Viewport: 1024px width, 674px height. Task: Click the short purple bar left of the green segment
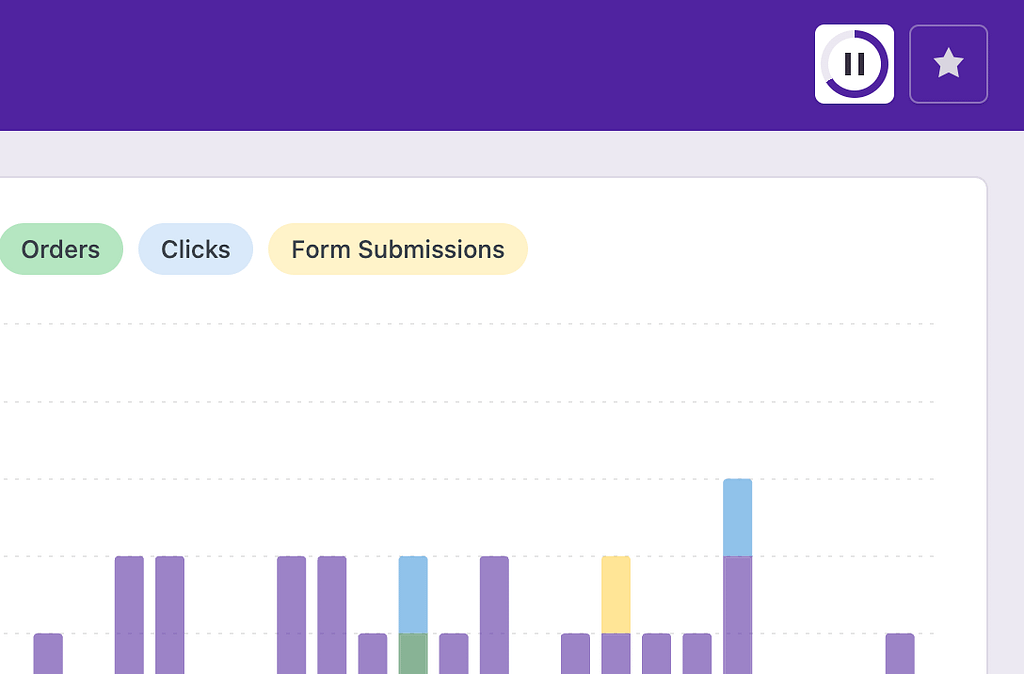tap(372, 654)
